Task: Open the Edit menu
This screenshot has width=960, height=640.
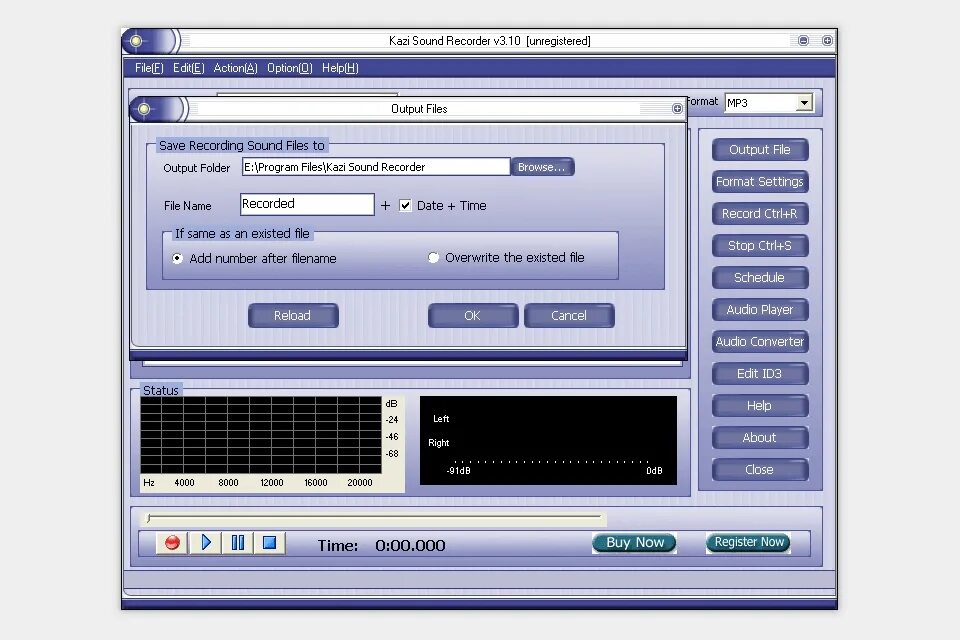Action: pyautogui.click(x=189, y=68)
